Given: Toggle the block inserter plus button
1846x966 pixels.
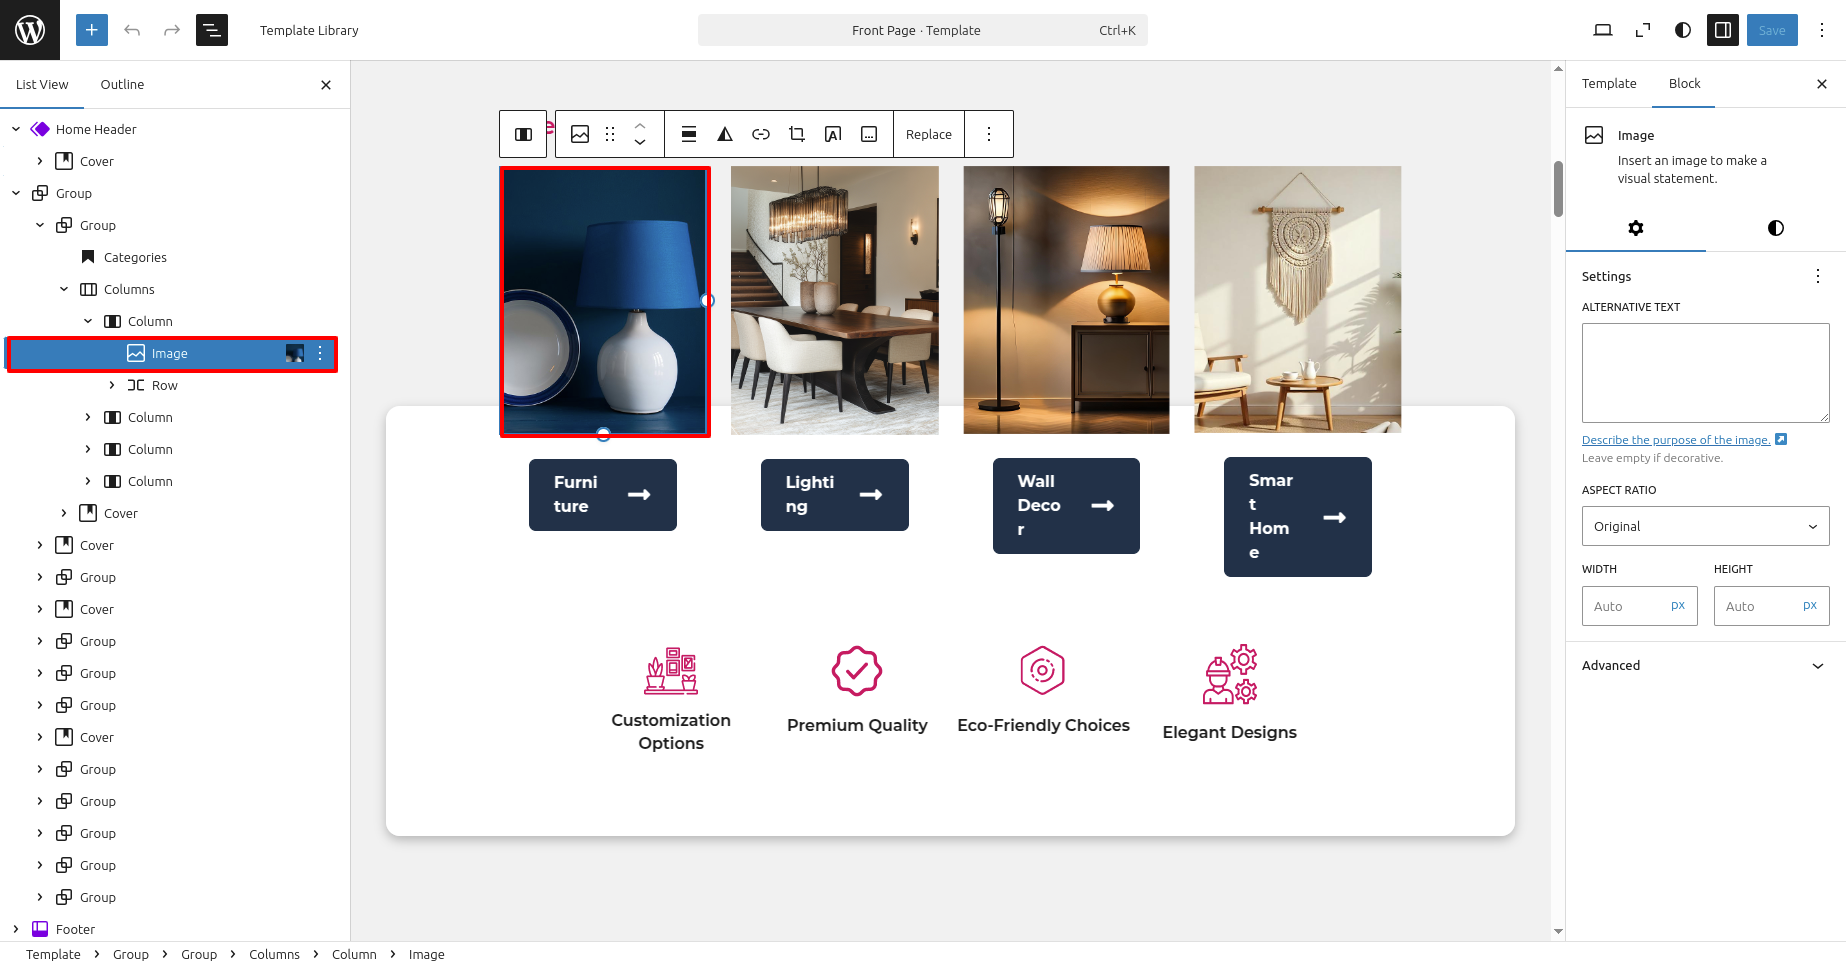Looking at the screenshot, I should click(91, 30).
